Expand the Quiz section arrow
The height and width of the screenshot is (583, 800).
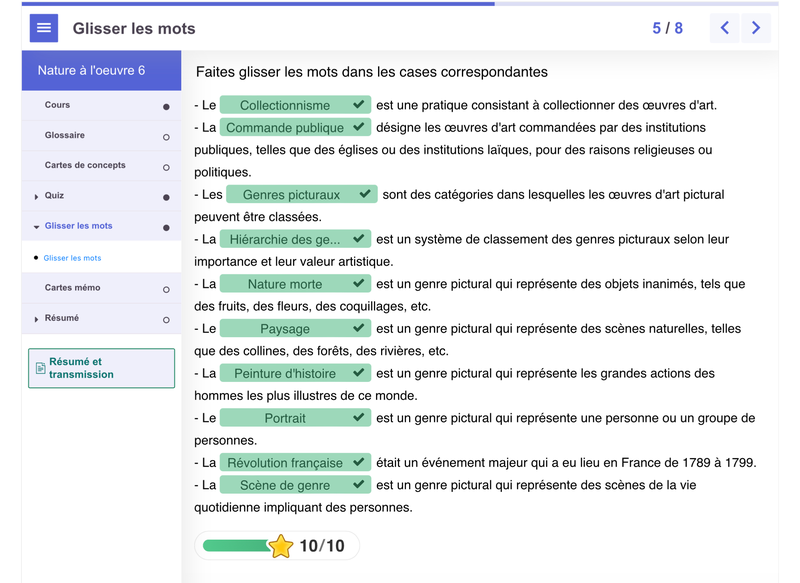pos(37,197)
